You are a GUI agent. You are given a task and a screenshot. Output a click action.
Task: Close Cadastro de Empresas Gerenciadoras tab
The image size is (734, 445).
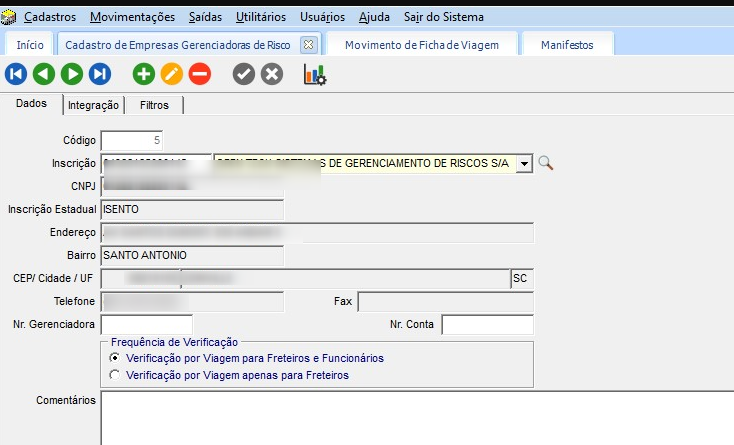308,45
